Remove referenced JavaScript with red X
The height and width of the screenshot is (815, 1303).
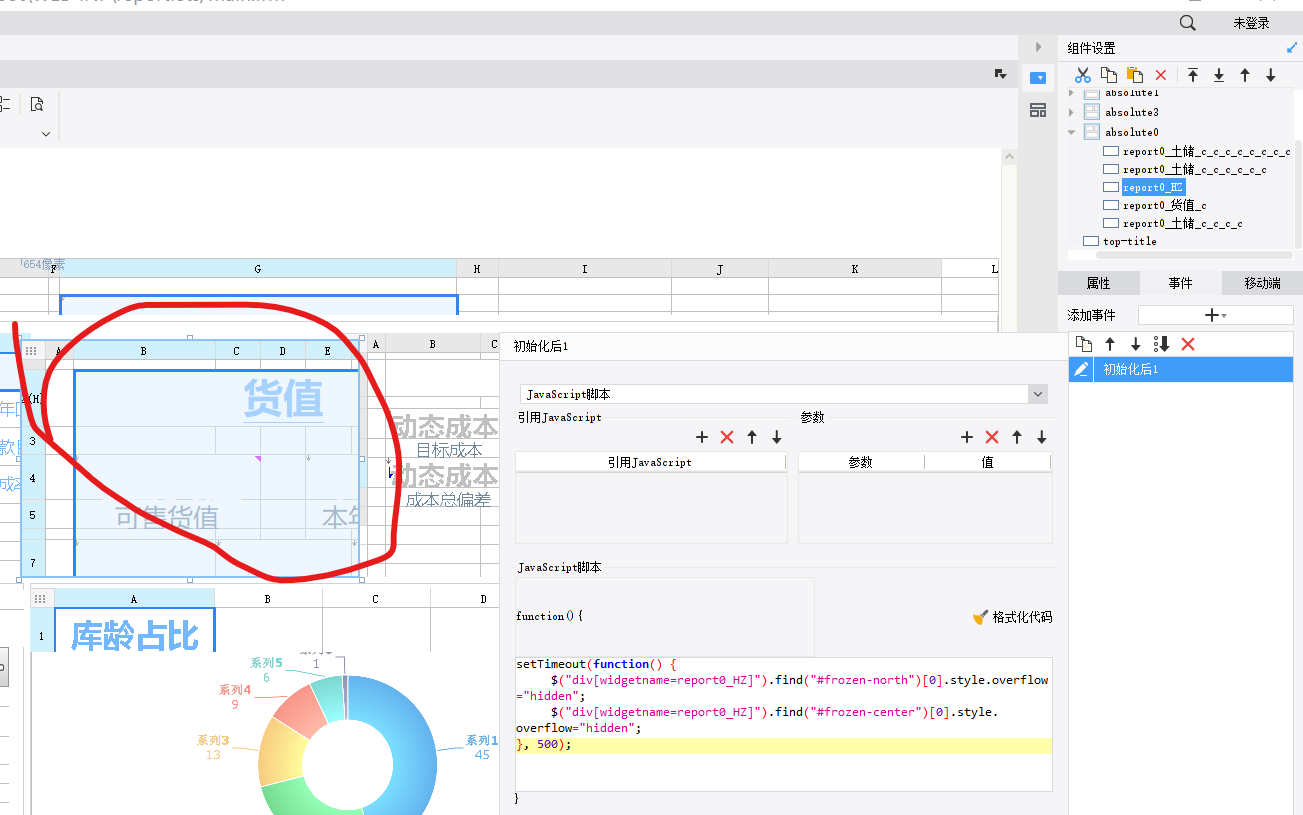coord(727,437)
